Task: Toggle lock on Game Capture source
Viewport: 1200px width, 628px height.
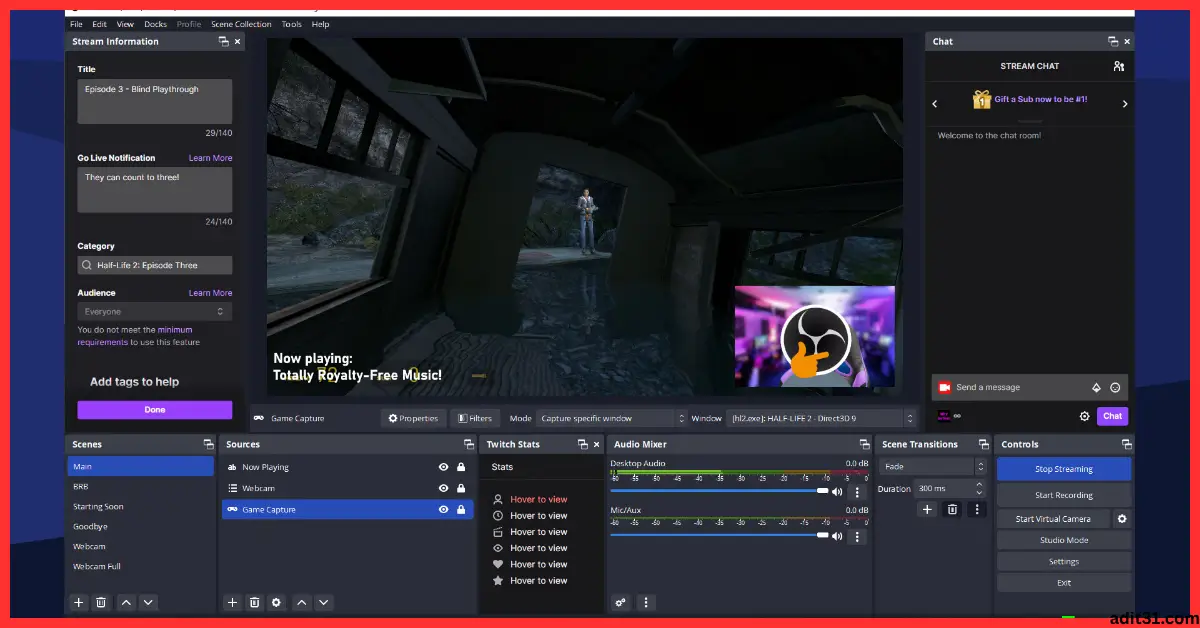Action: click(461, 509)
